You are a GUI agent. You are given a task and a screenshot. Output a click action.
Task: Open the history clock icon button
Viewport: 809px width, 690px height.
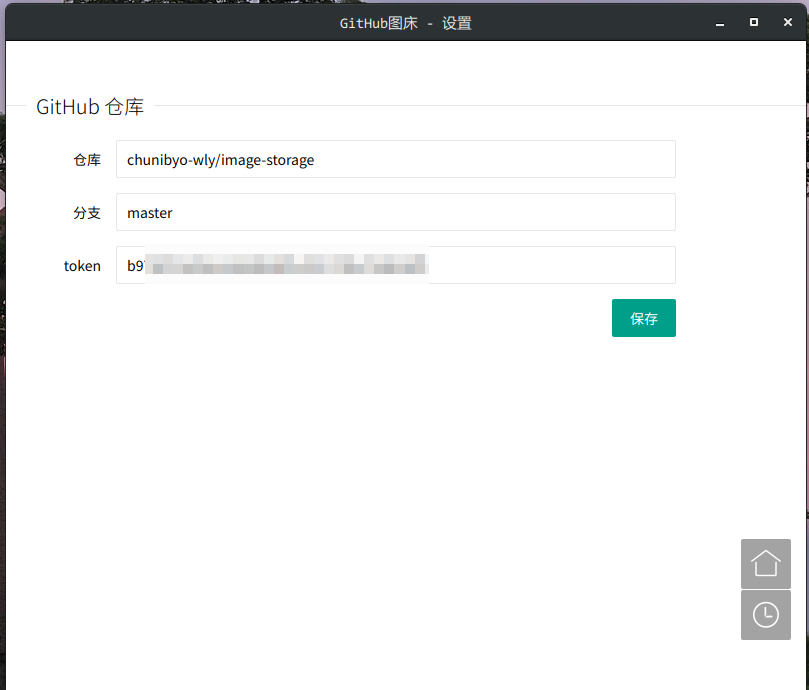(x=766, y=615)
